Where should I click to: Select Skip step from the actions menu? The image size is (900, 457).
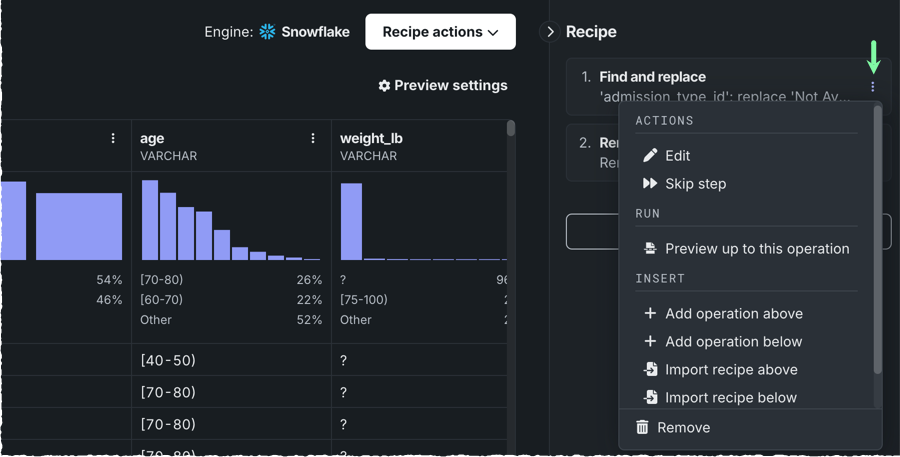pyautogui.click(x=695, y=184)
